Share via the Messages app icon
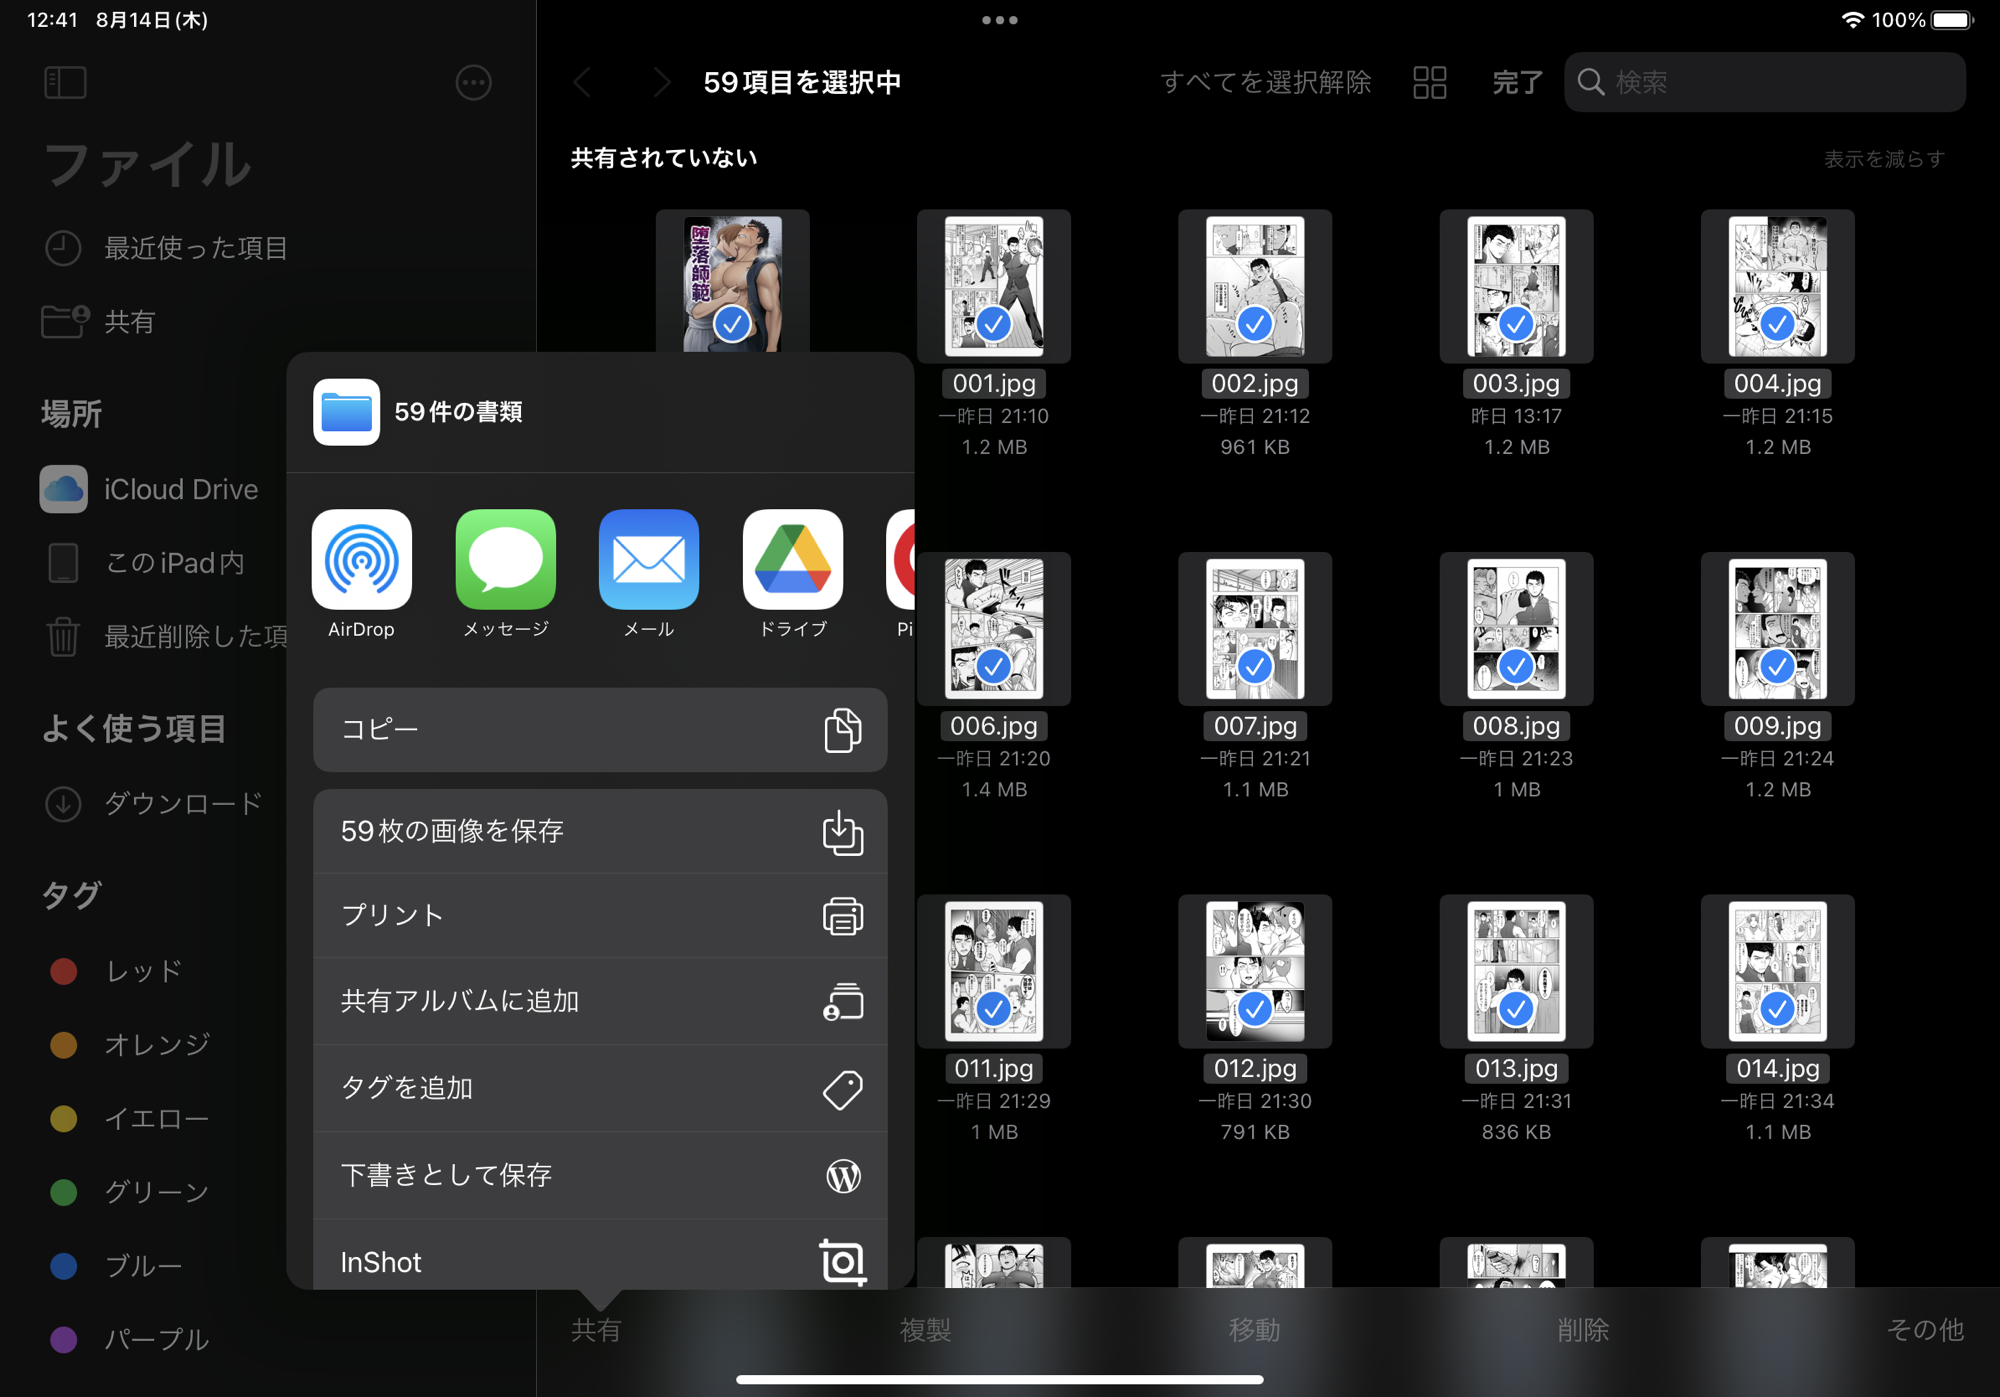The image size is (2000, 1397). (x=505, y=560)
